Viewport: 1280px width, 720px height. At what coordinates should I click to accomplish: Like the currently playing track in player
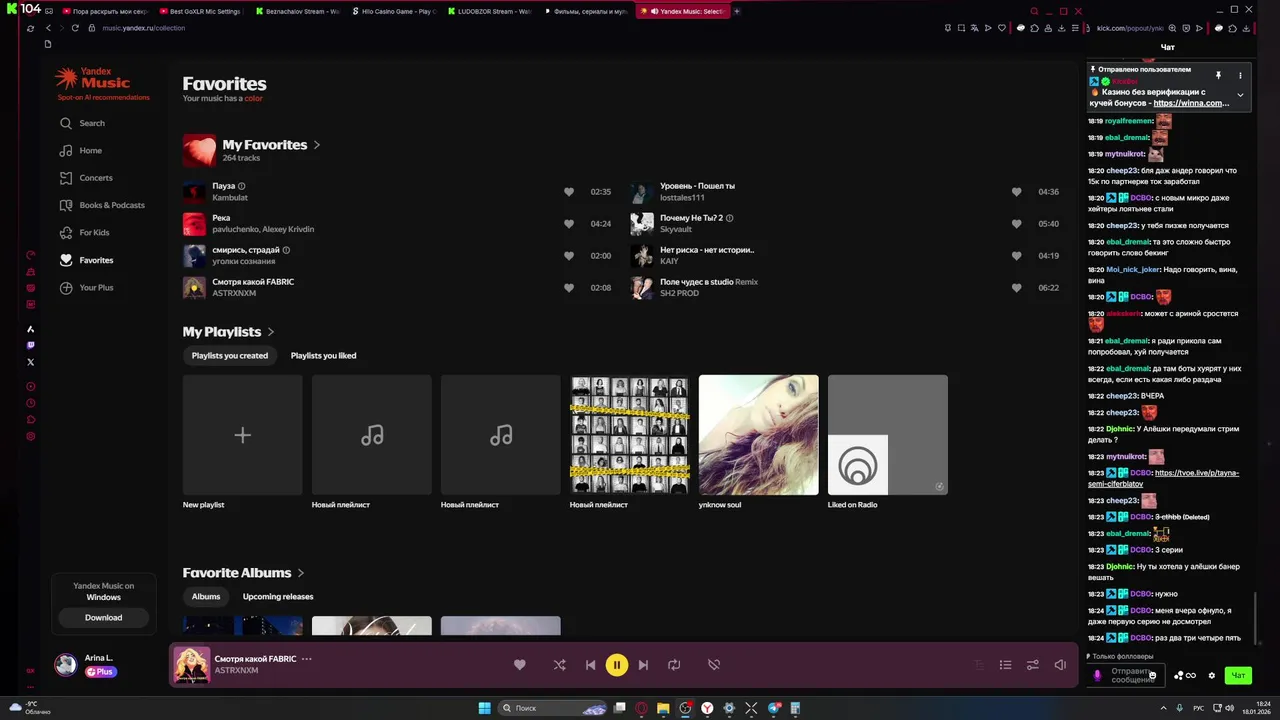(520, 665)
